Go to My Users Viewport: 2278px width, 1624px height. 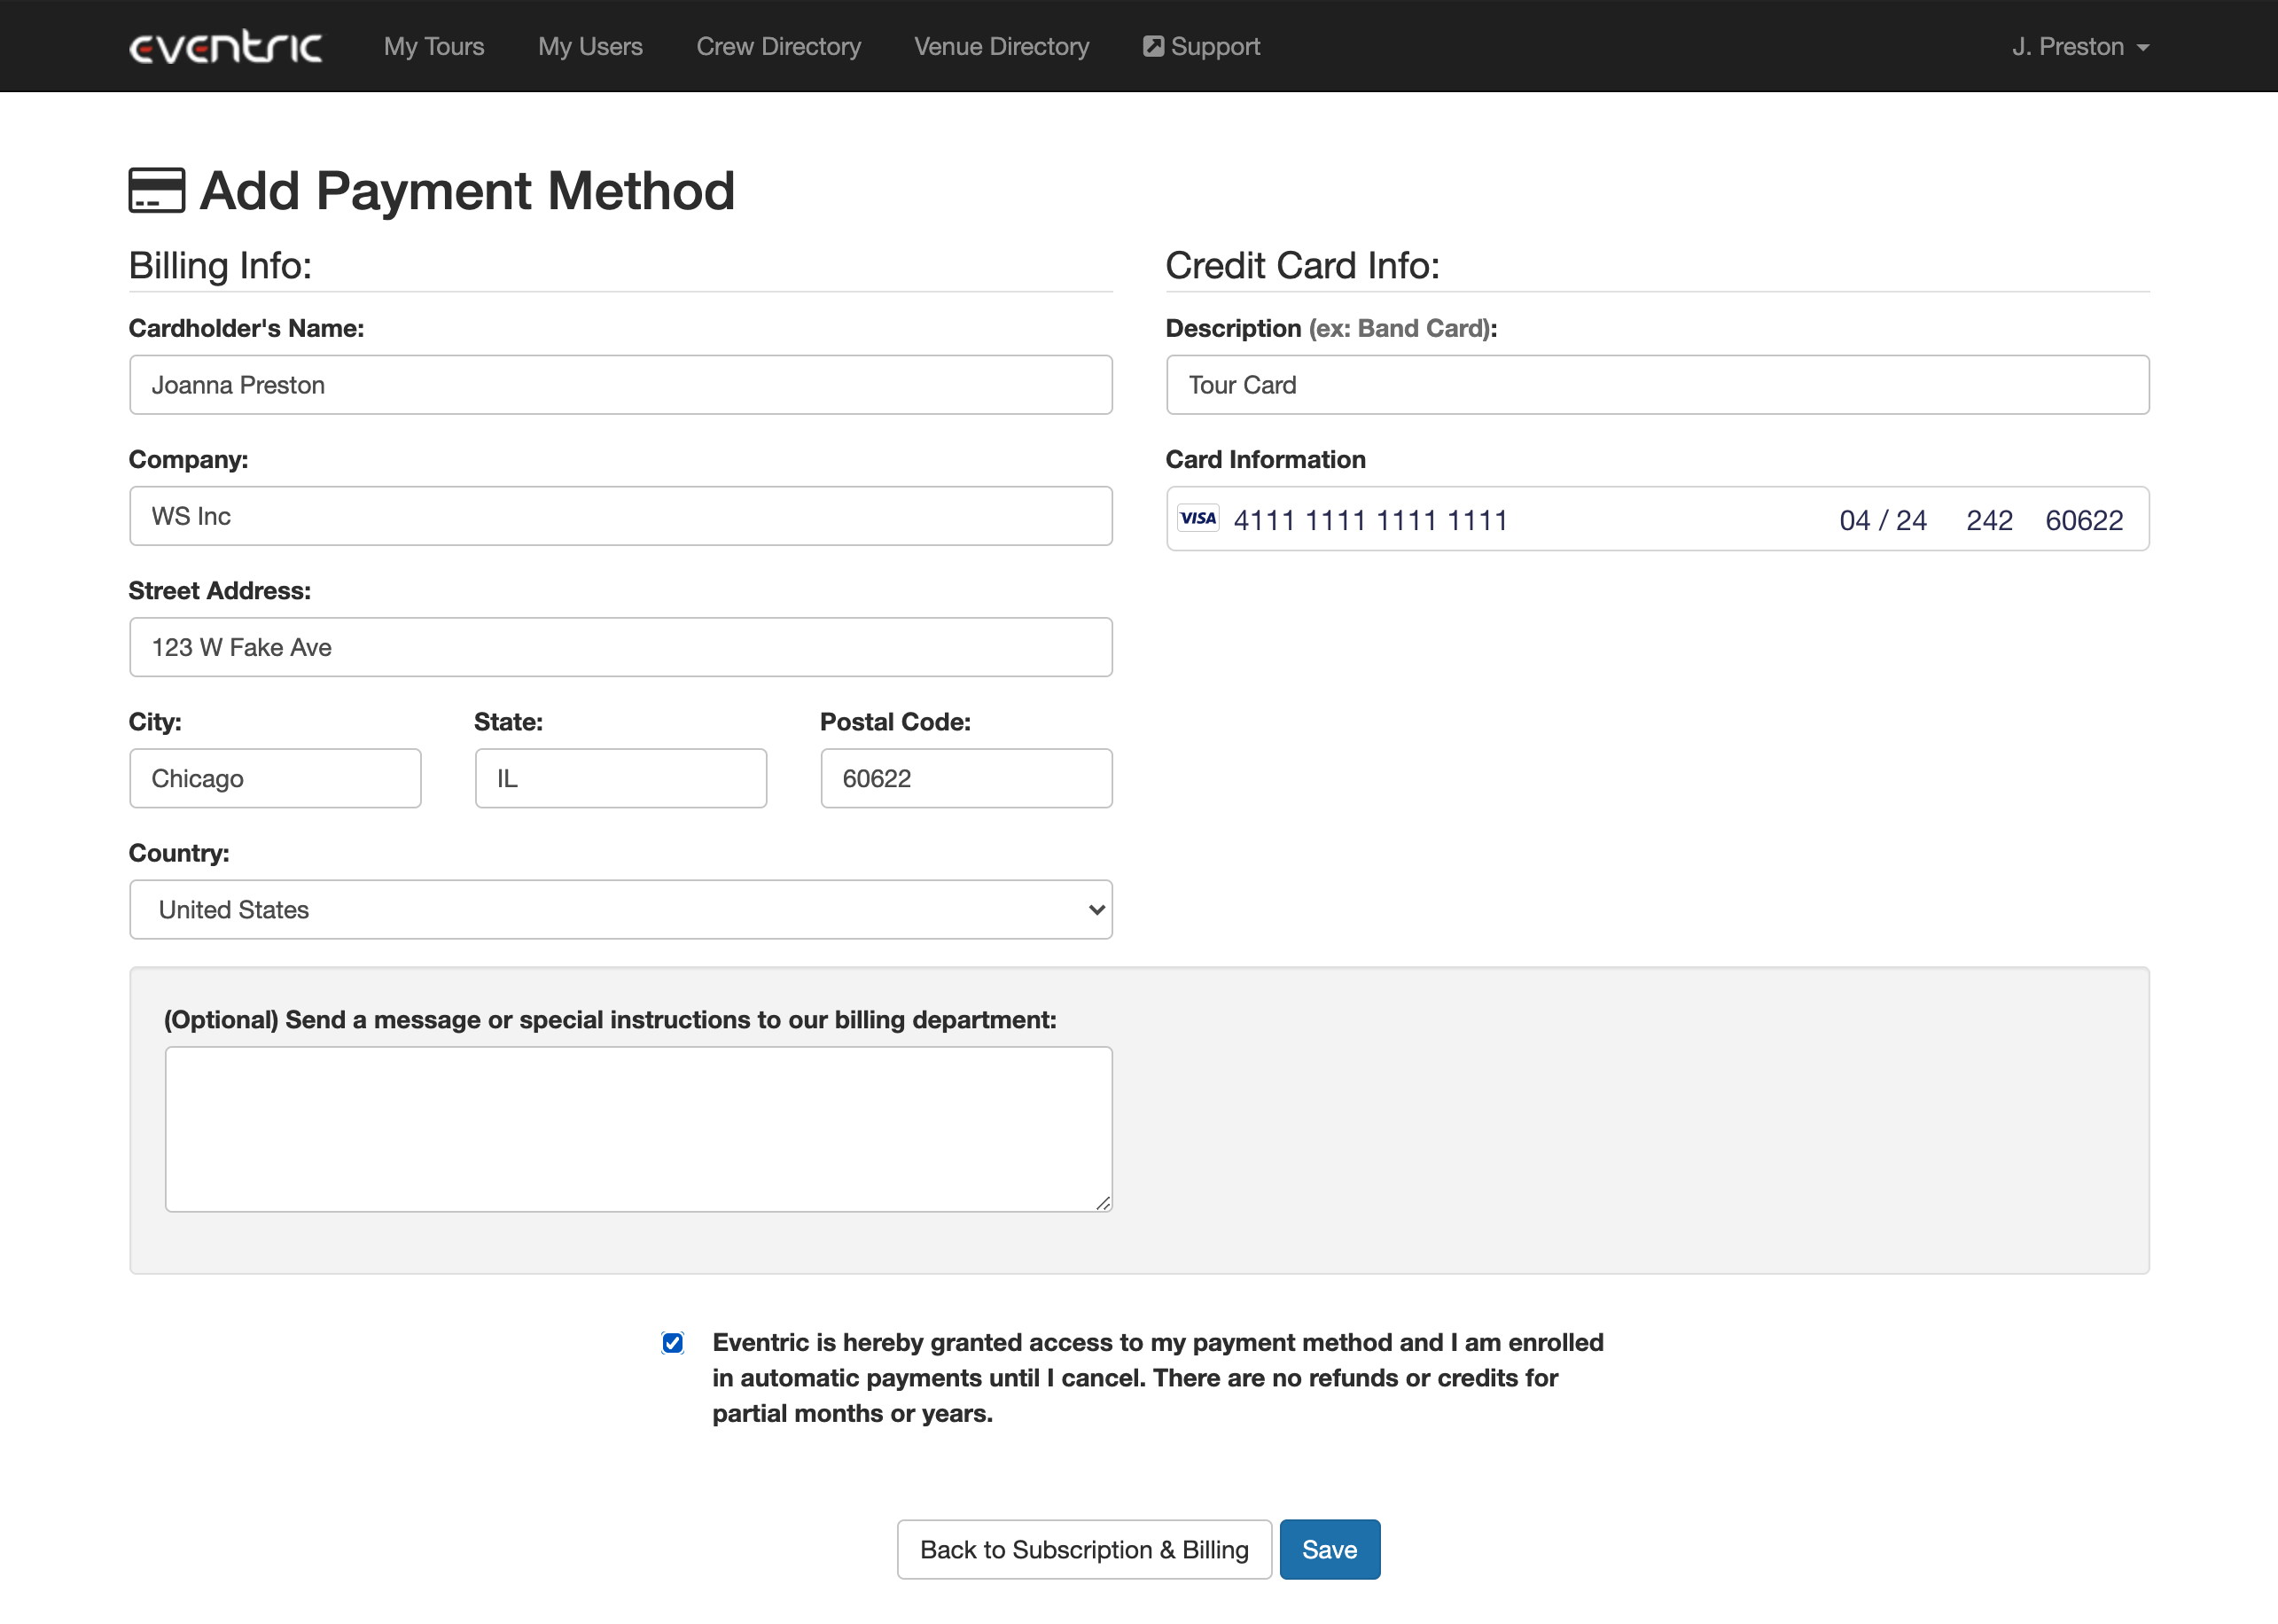tap(590, 46)
